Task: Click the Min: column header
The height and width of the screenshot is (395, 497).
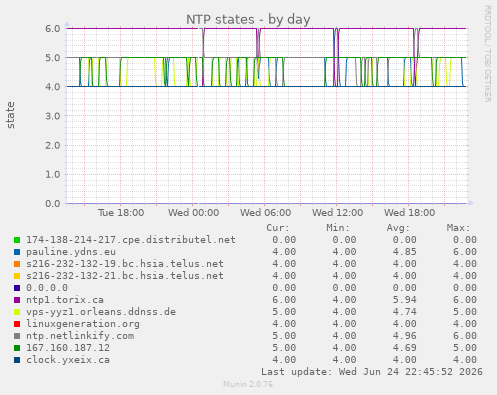Action: [x=338, y=228]
